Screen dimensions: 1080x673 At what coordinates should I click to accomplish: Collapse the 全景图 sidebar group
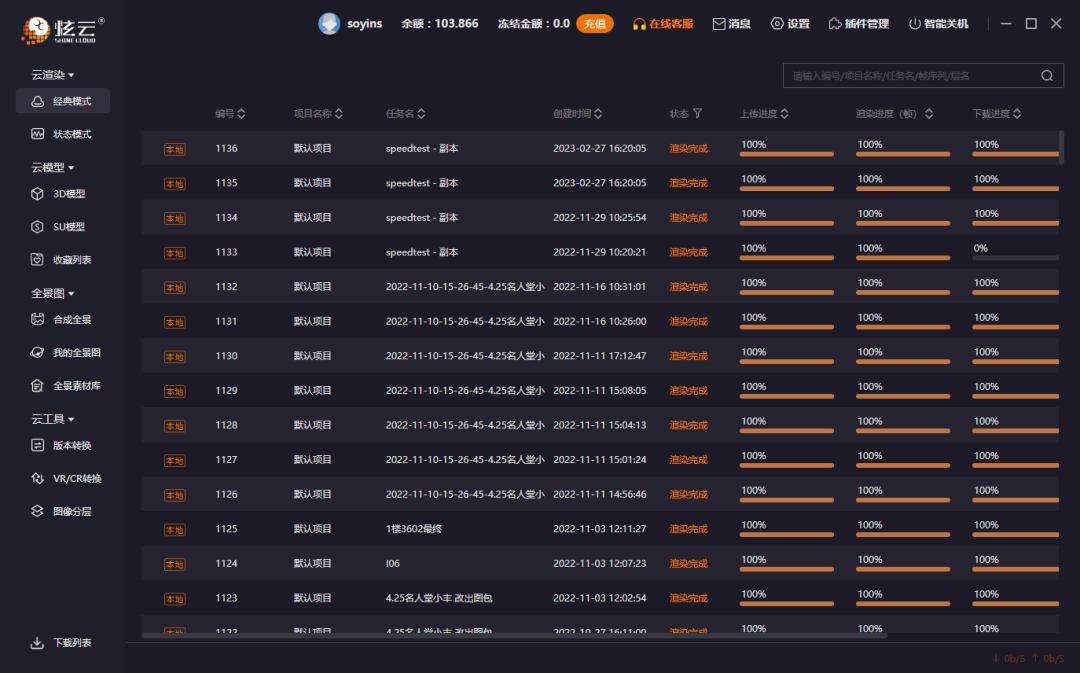[52, 293]
